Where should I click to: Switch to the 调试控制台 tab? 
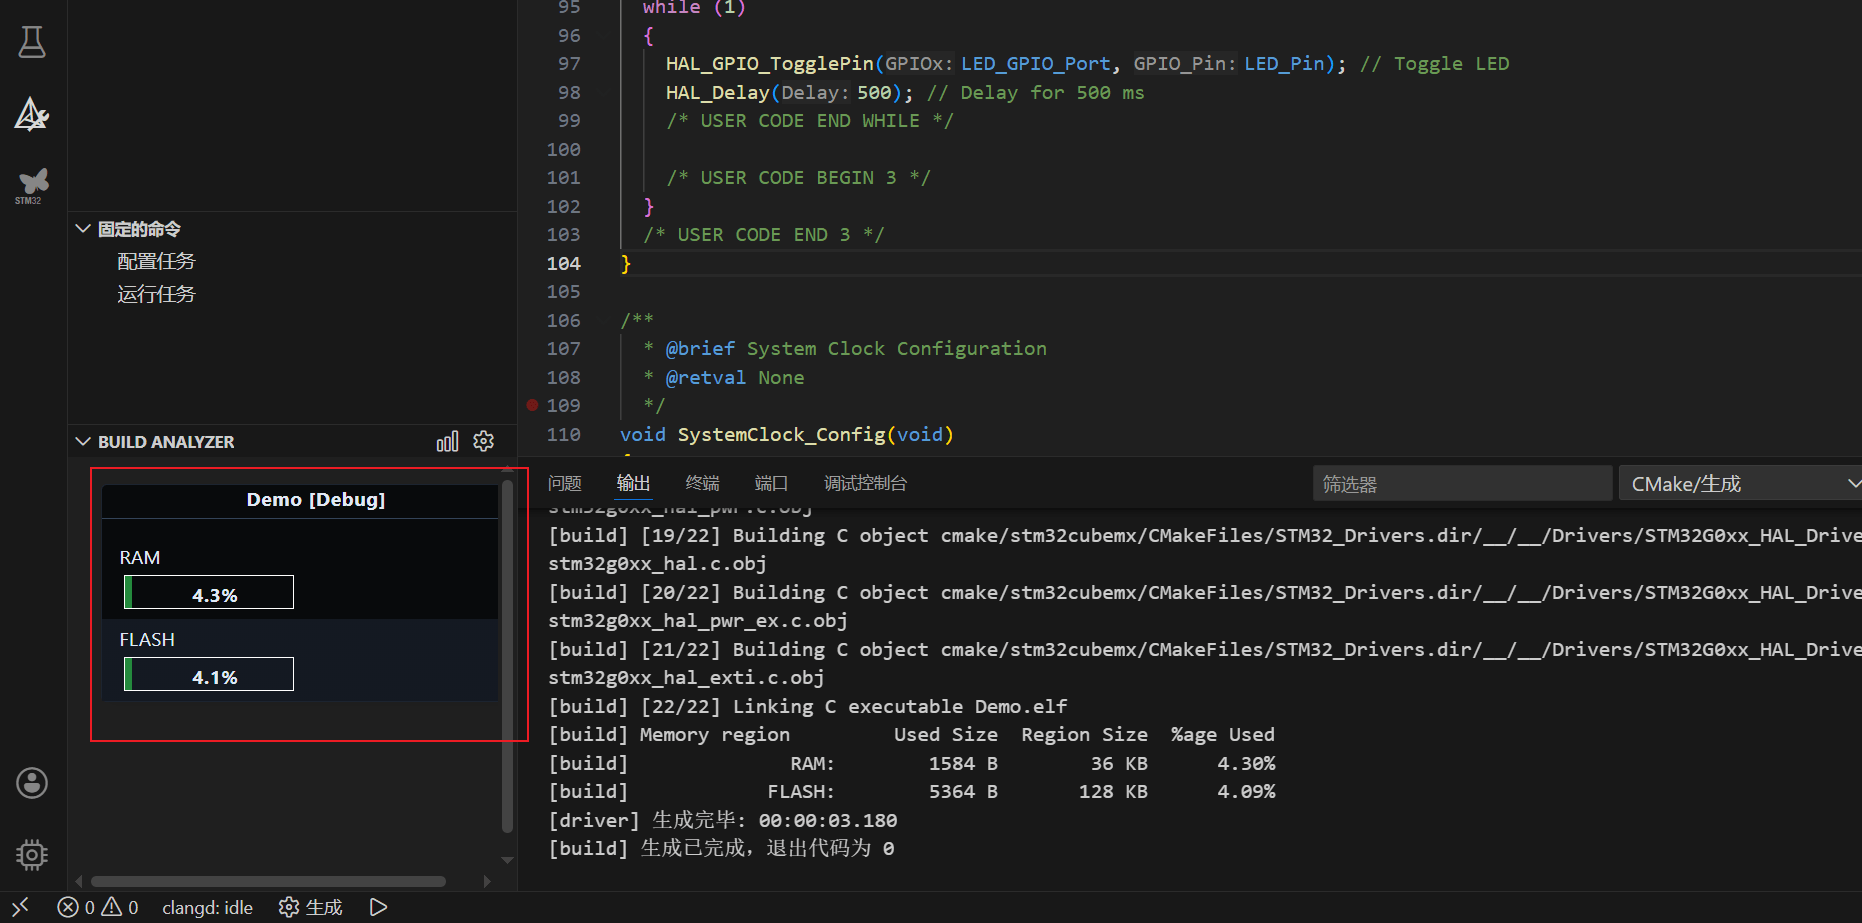pos(865,484)
